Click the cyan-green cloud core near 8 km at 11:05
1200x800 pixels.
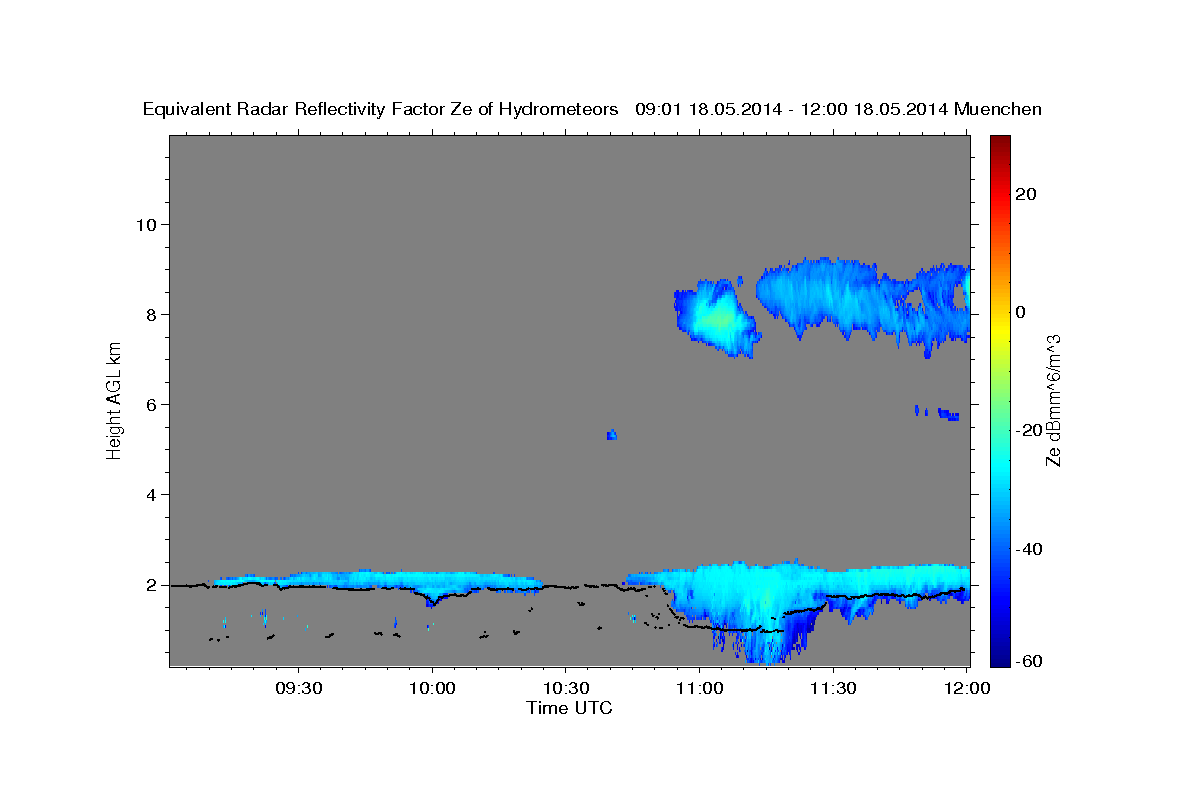[x=718, y=320]
